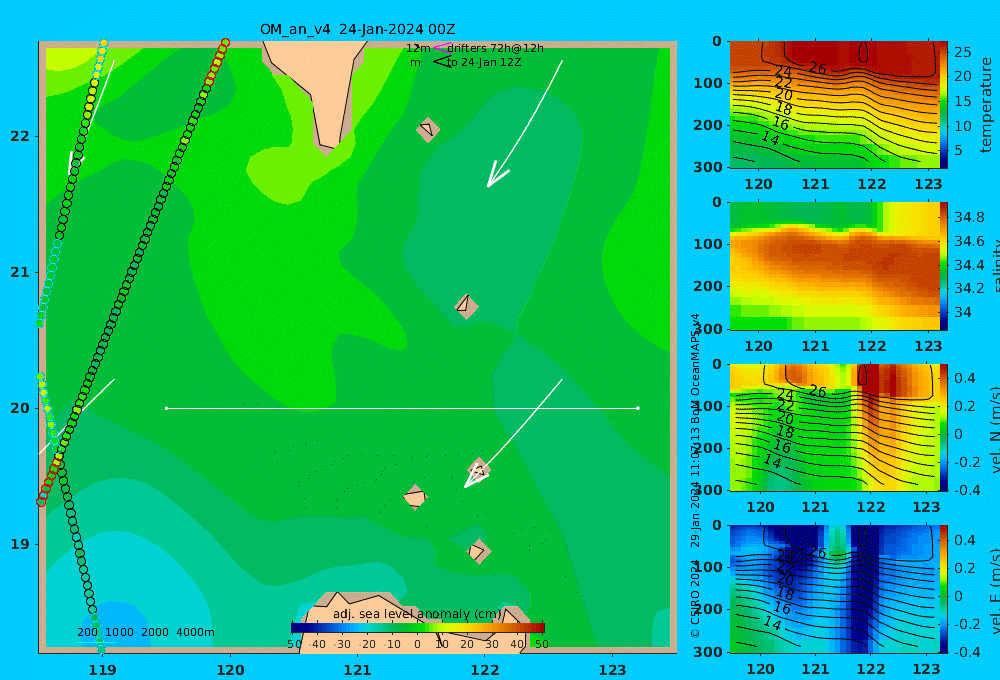Image resolution: width=1000 pixels, height=680 pixels.
Task: Click the vertical CSIRO copyright text
Action: [x=695, y=475]
